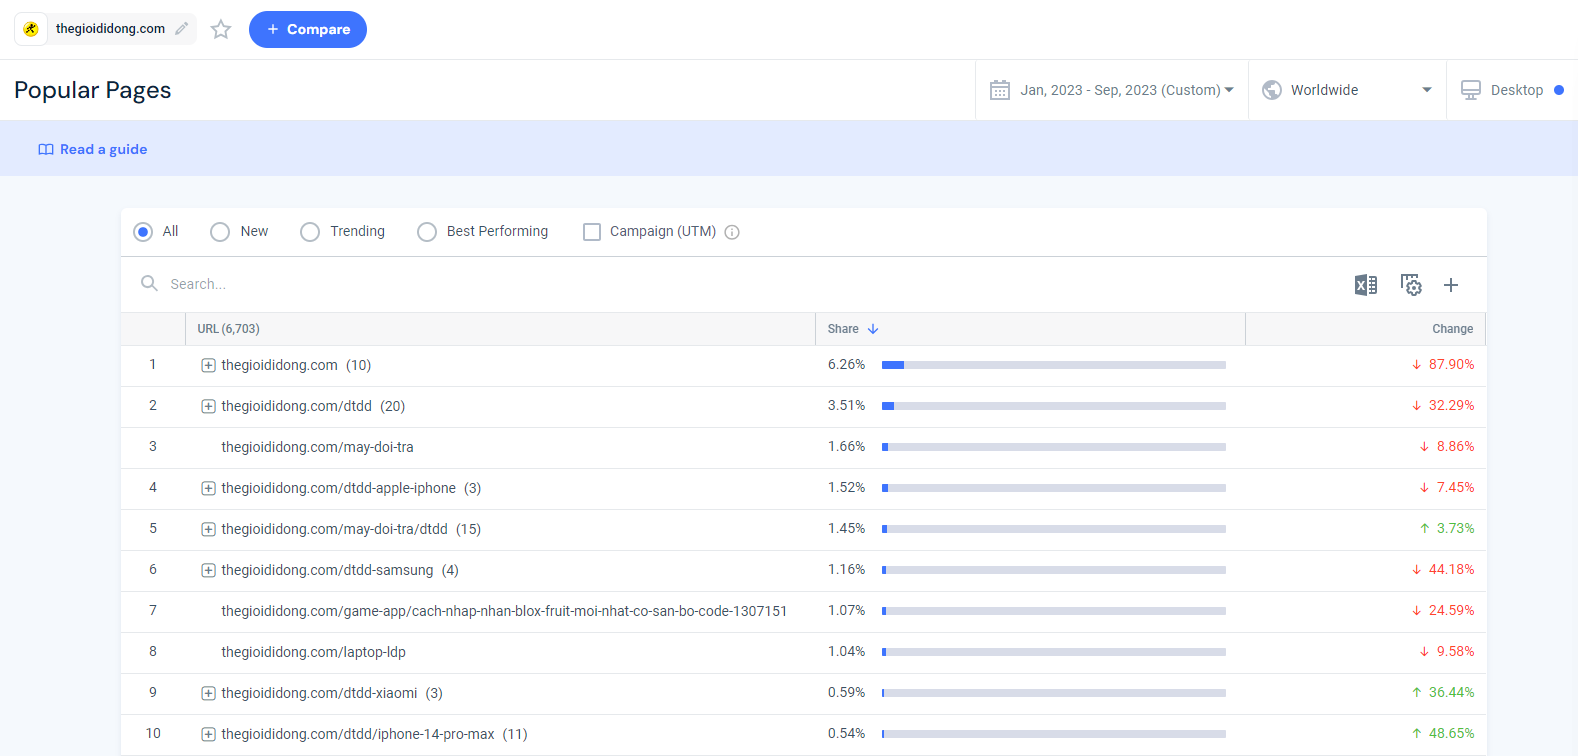1578x756 pixels.
Task: Expand the dtdd-samsung (4) row
Action: click(x=208, y=571)
